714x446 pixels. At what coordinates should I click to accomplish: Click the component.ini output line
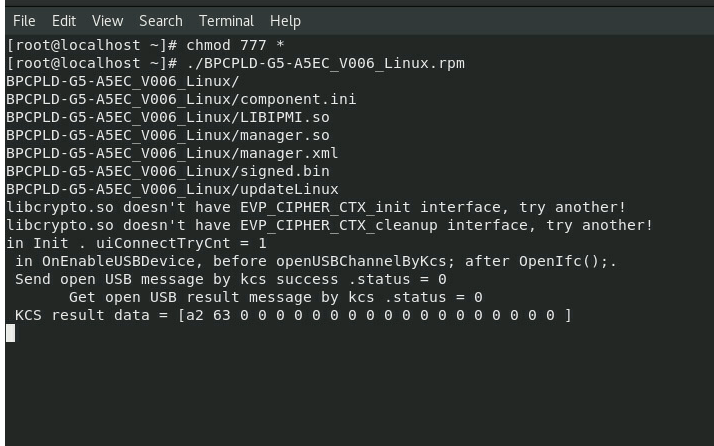(181, 99)
